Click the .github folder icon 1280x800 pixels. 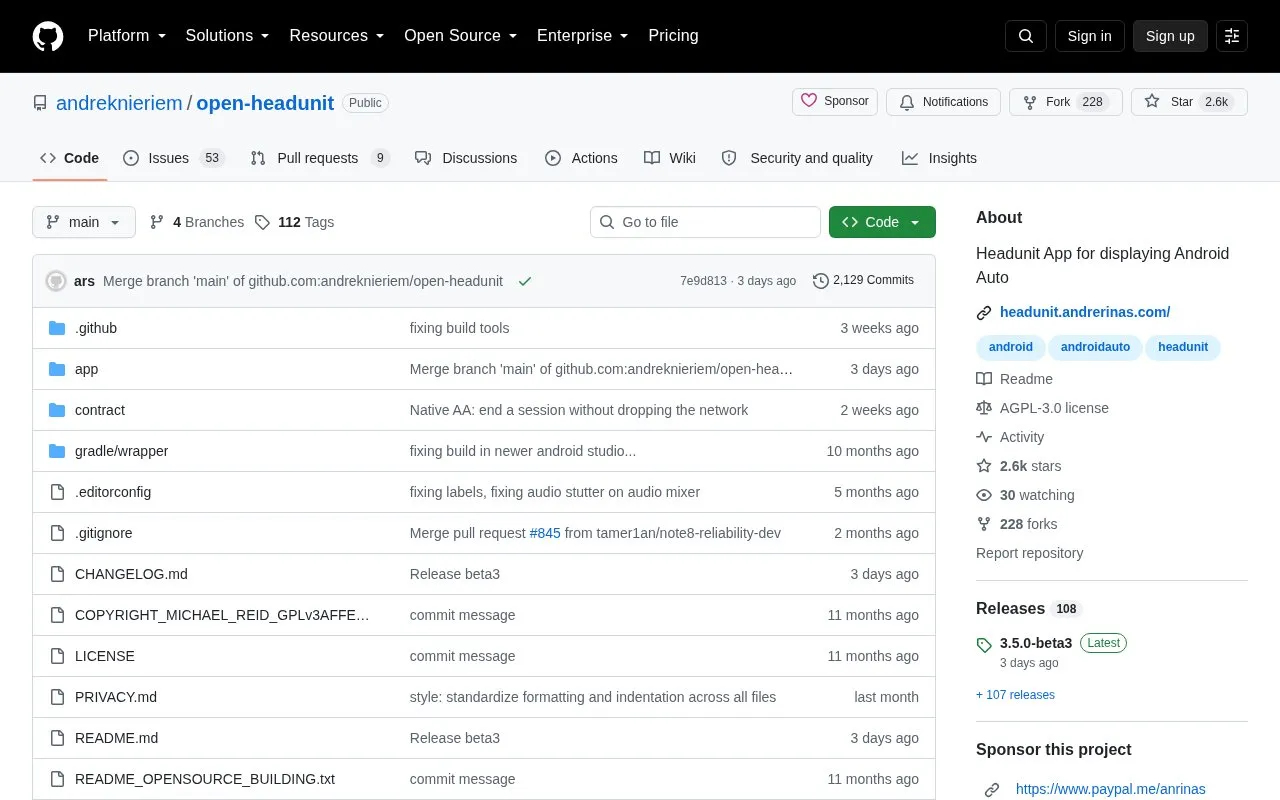click(57, 328)
